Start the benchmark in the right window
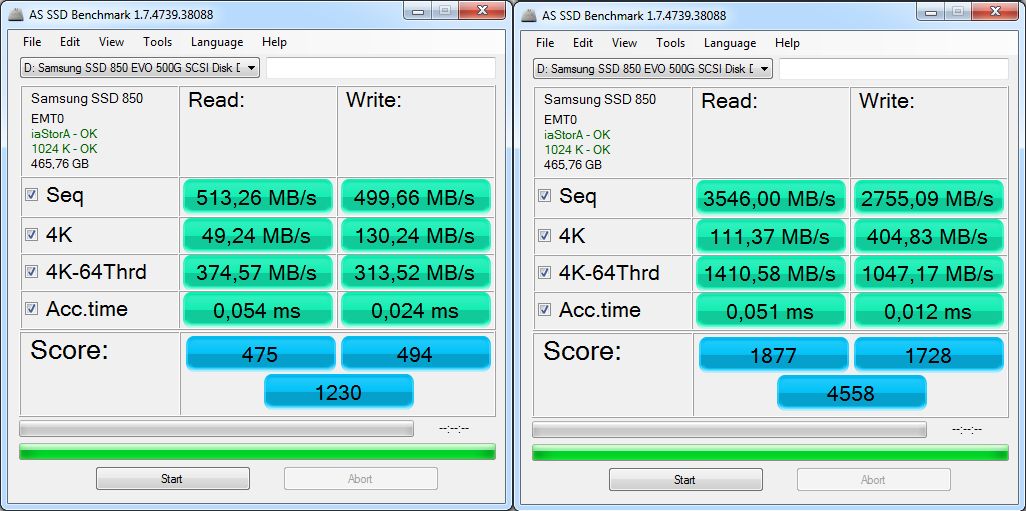Image resolution: width=1026 pixels, height=511 pixels. (685, 480)
